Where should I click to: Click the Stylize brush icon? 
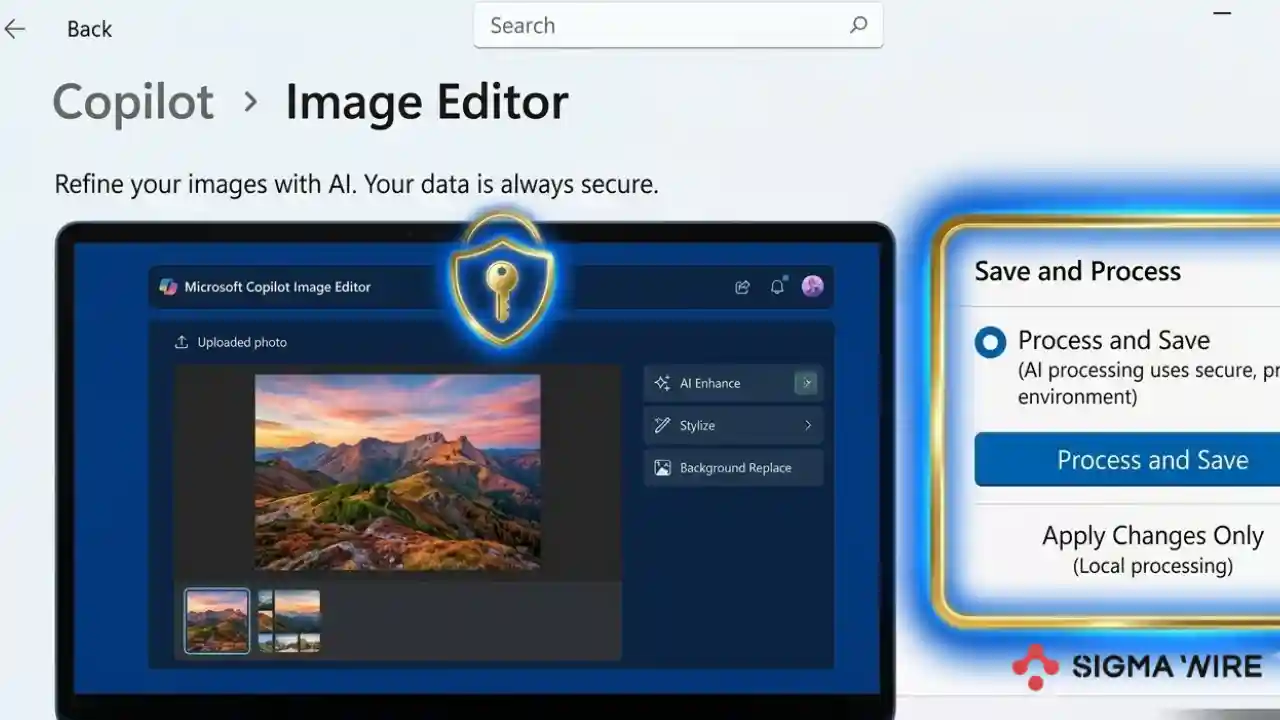662,425
